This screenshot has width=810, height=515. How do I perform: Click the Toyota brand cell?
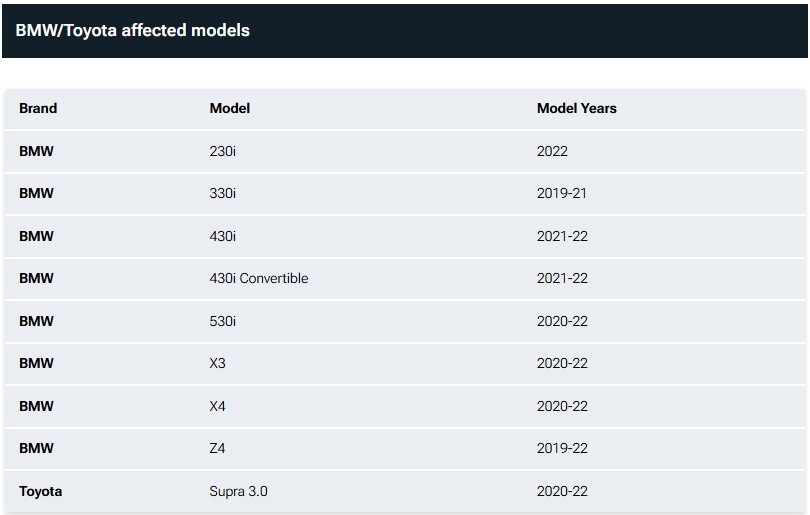tap(41, 491)
